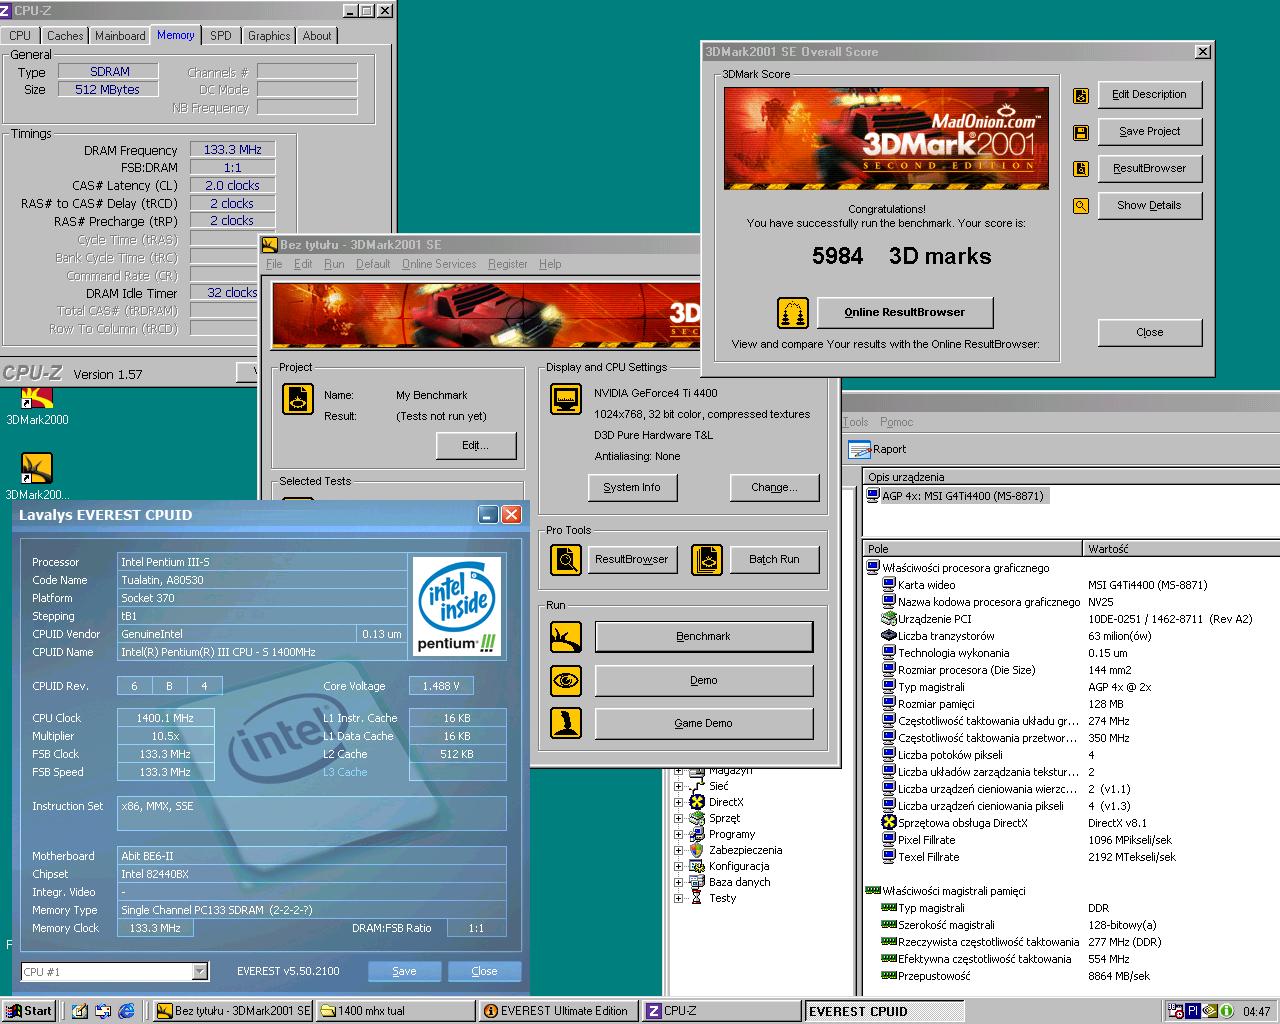Viewport: 1280px width, 1024px height.
Task: Select the Zabezpieczenia shield icon
Action: 697,850
